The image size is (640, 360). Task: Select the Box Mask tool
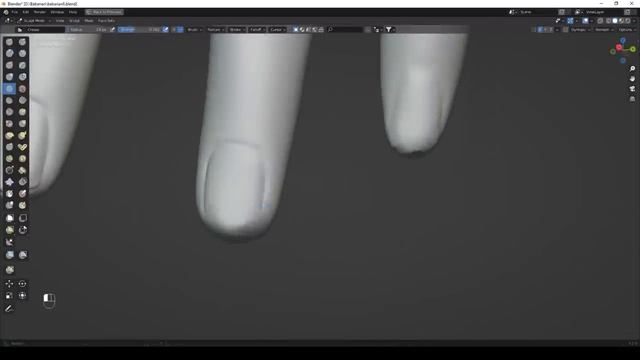point(9,218)
